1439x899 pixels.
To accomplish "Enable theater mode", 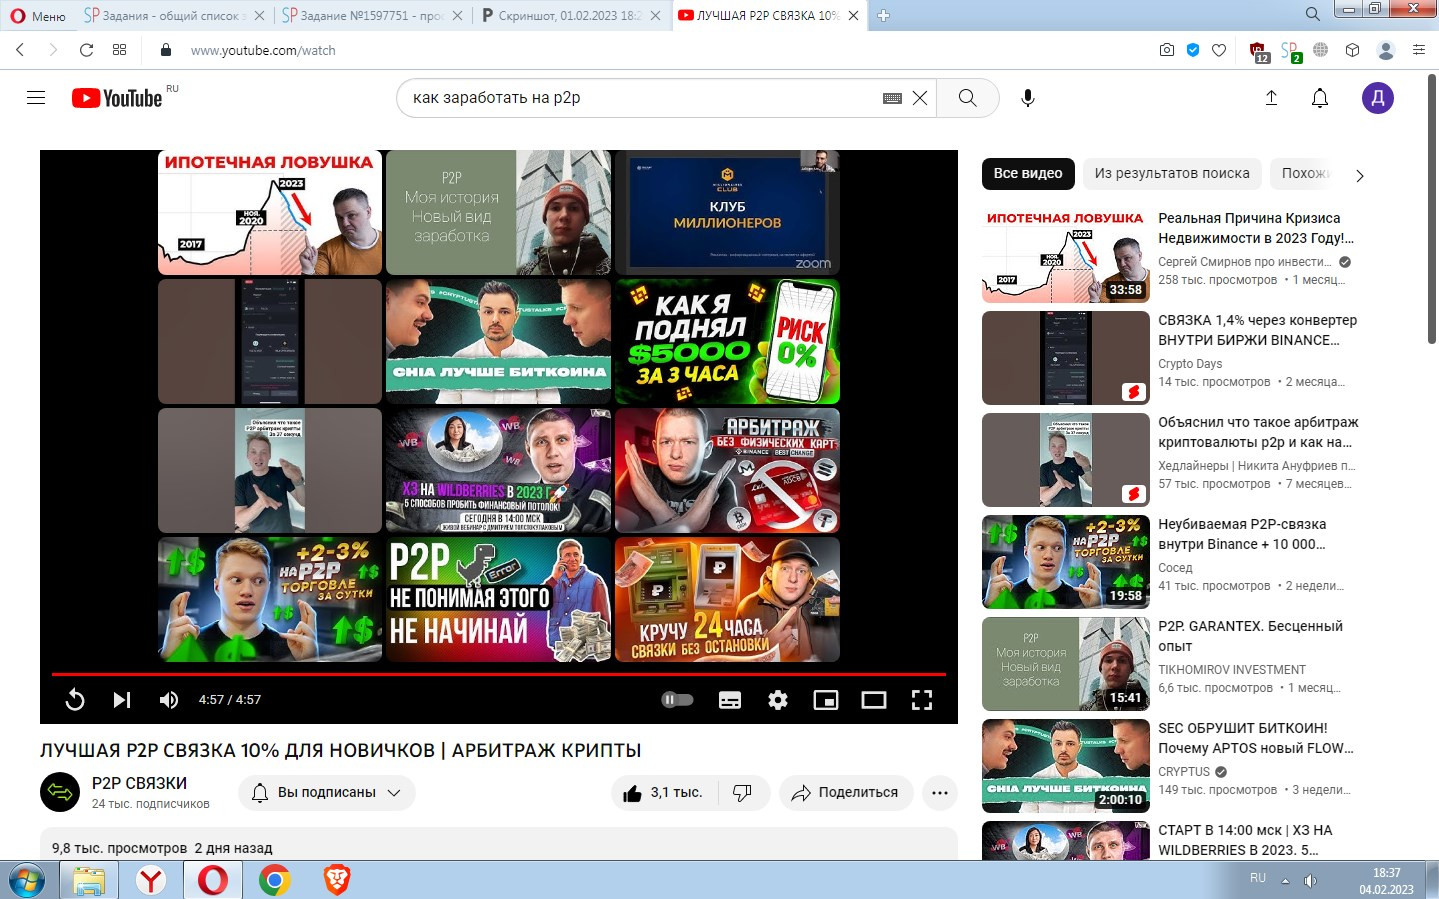I will click(x=874, y=700).
